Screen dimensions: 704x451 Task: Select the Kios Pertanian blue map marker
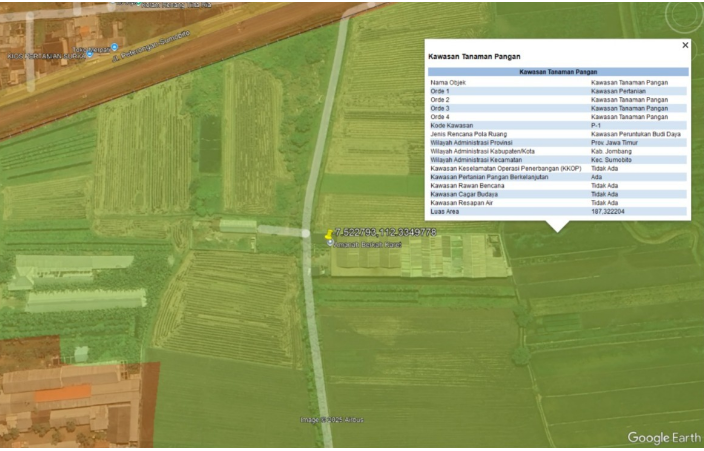pos(89,54)
